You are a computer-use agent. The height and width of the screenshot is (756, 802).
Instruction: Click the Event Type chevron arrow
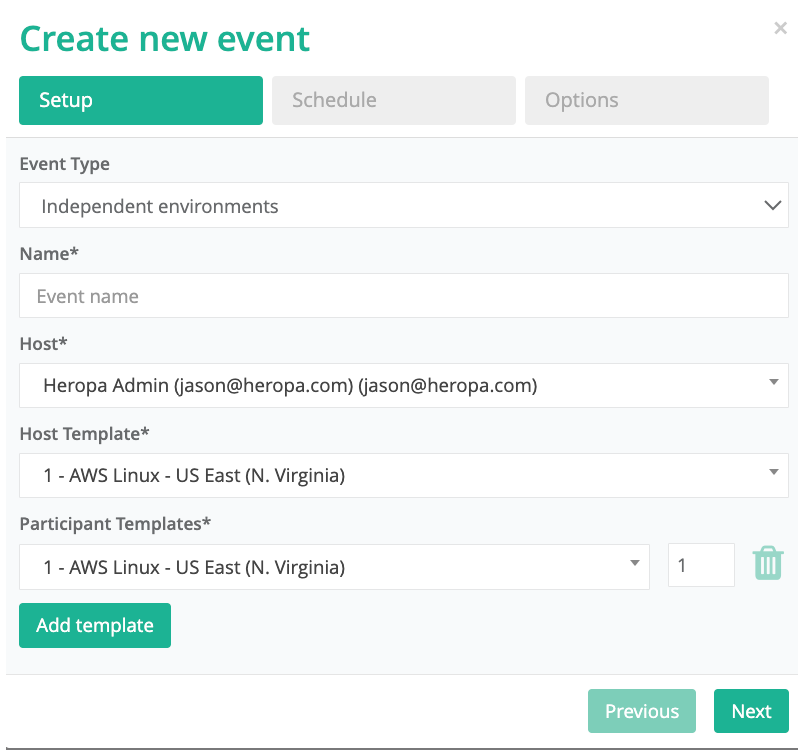click(x=772, y=206)
